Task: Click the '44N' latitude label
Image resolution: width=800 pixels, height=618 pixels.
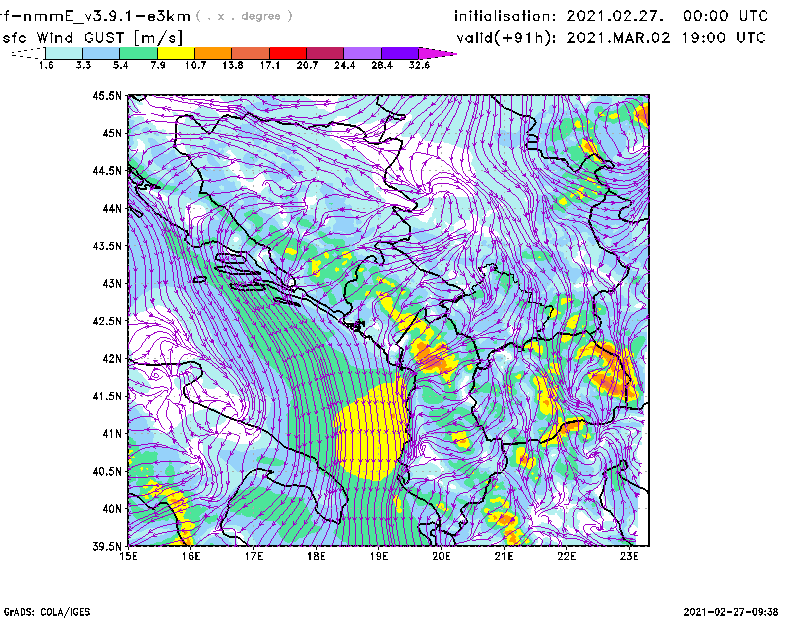Action: (112, 208)
